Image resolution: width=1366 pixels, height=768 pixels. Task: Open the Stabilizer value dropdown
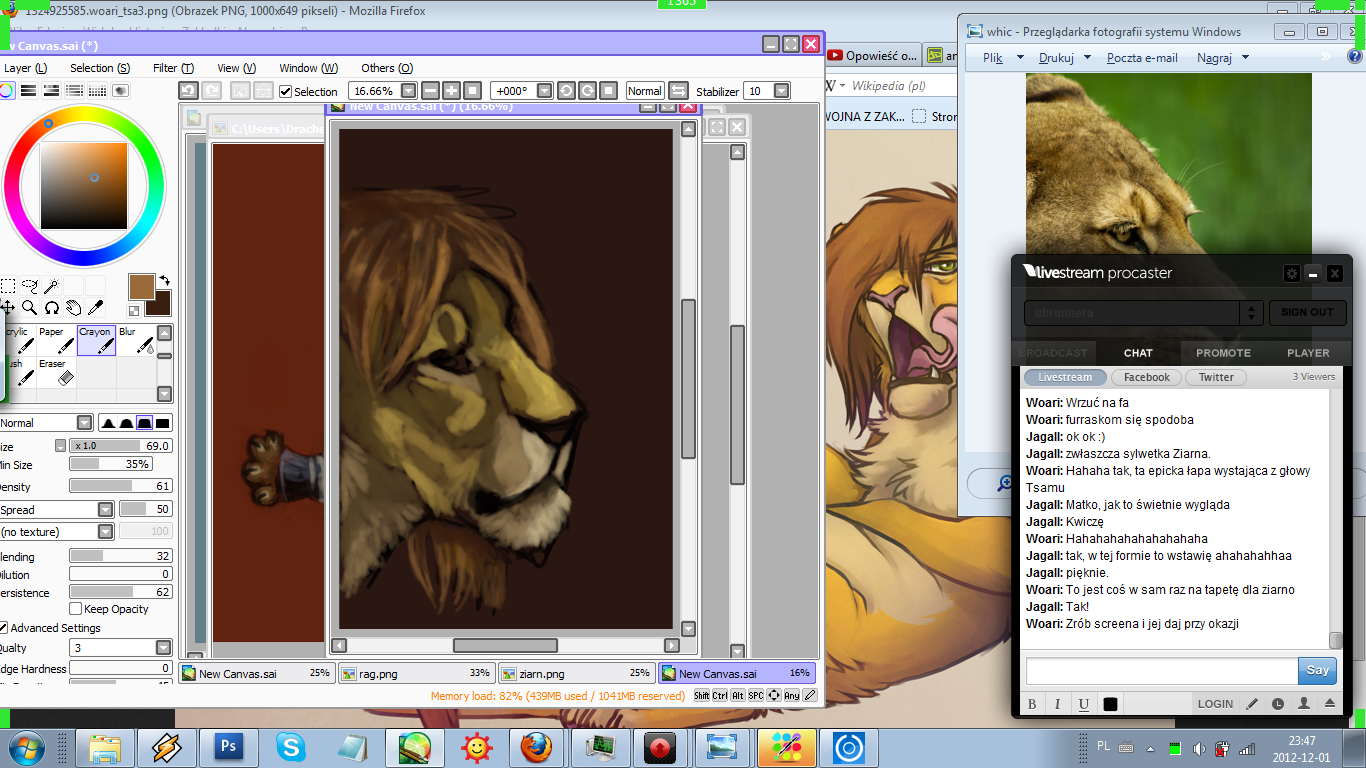(x=781, y=91)
